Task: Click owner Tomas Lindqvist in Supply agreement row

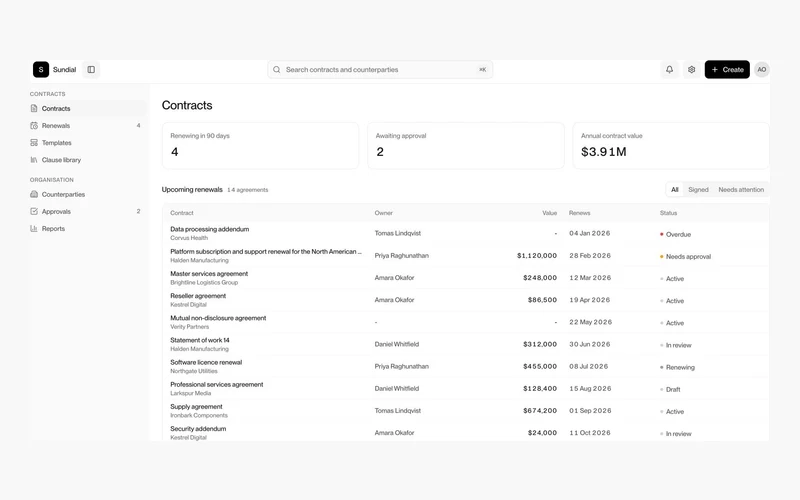Action: pos(398,411)
